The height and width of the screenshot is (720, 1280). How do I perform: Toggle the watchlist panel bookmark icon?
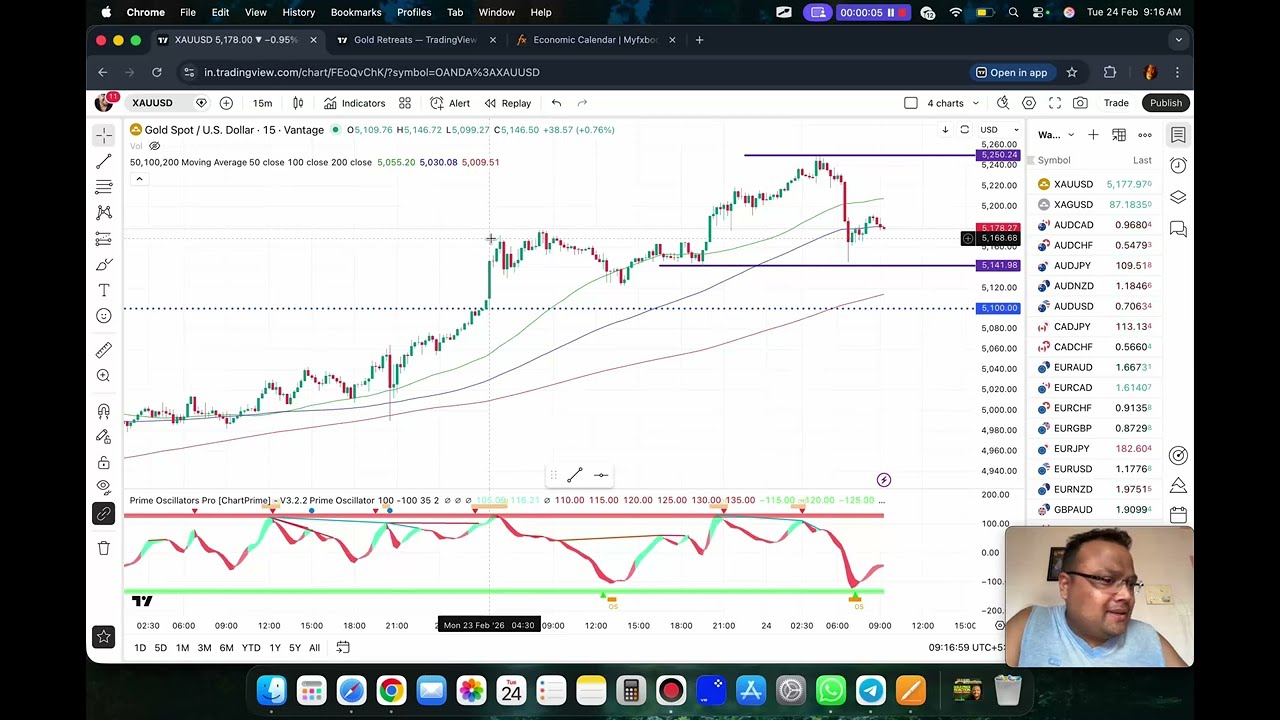pos(1178,135)
